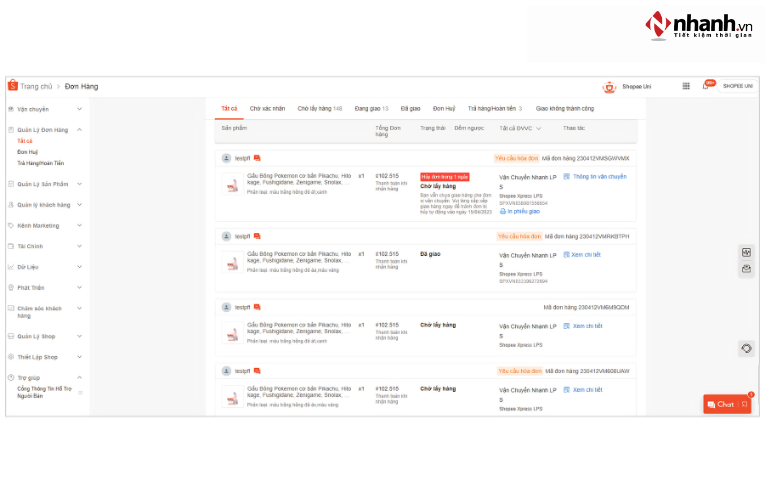Click product thumbnail of order 230412VMSGWVMX

[233, 184]
